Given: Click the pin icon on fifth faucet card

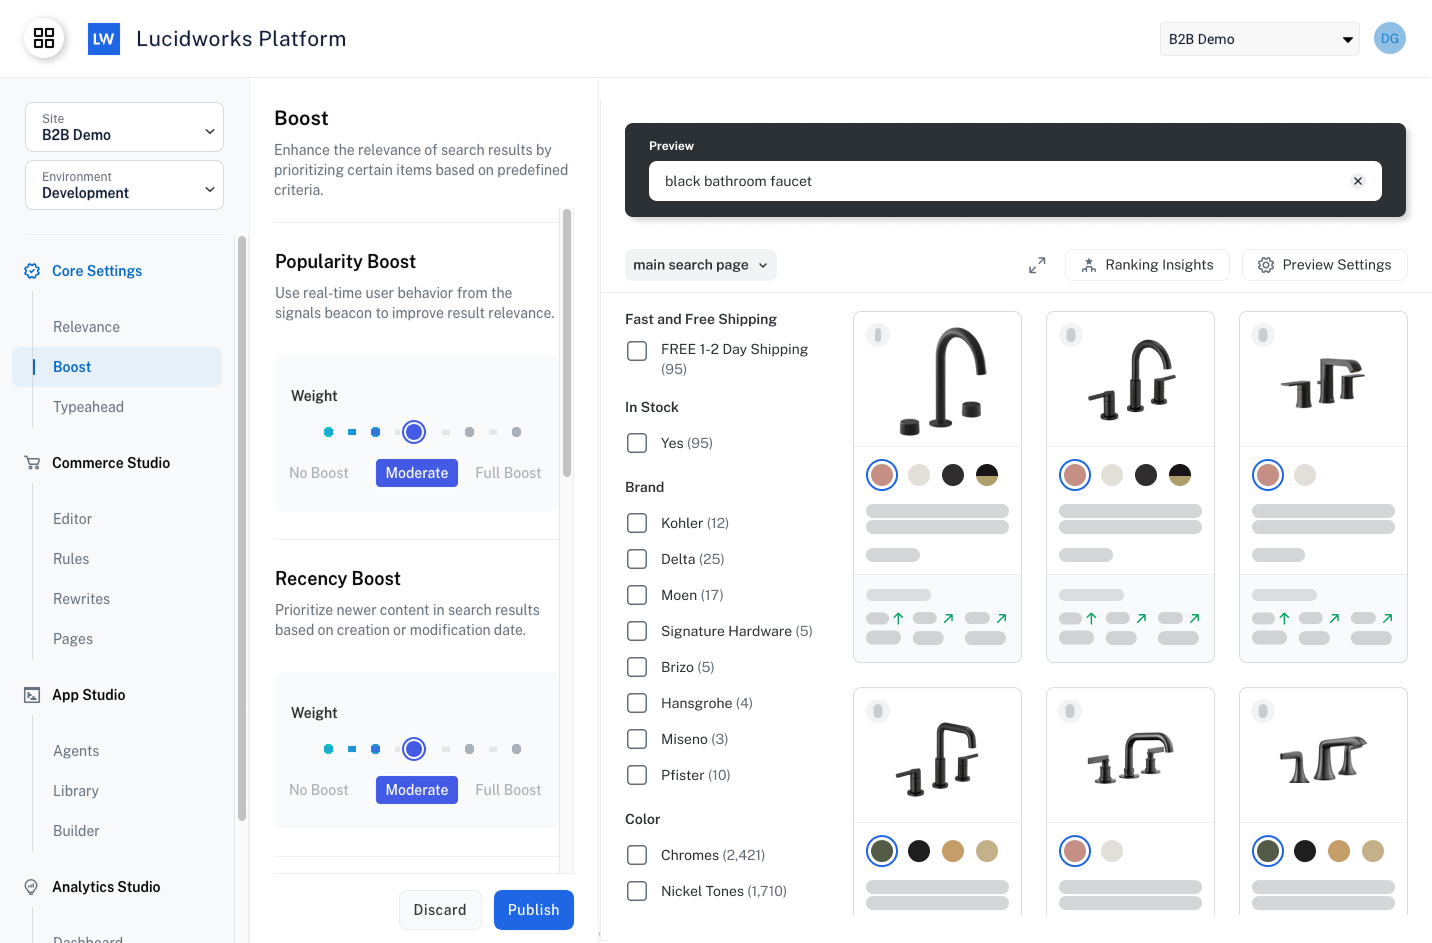Looking at the screenshot, I should point(1071,711).
